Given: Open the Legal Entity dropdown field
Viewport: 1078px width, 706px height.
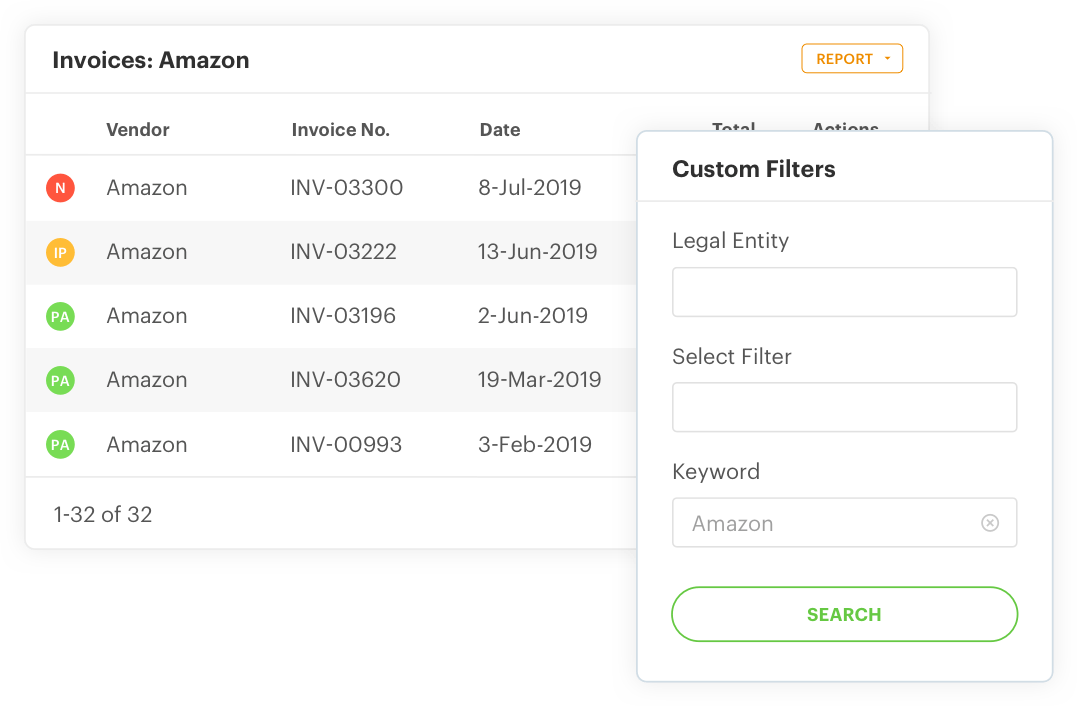Looking at the screenshot, I should 844,291.
